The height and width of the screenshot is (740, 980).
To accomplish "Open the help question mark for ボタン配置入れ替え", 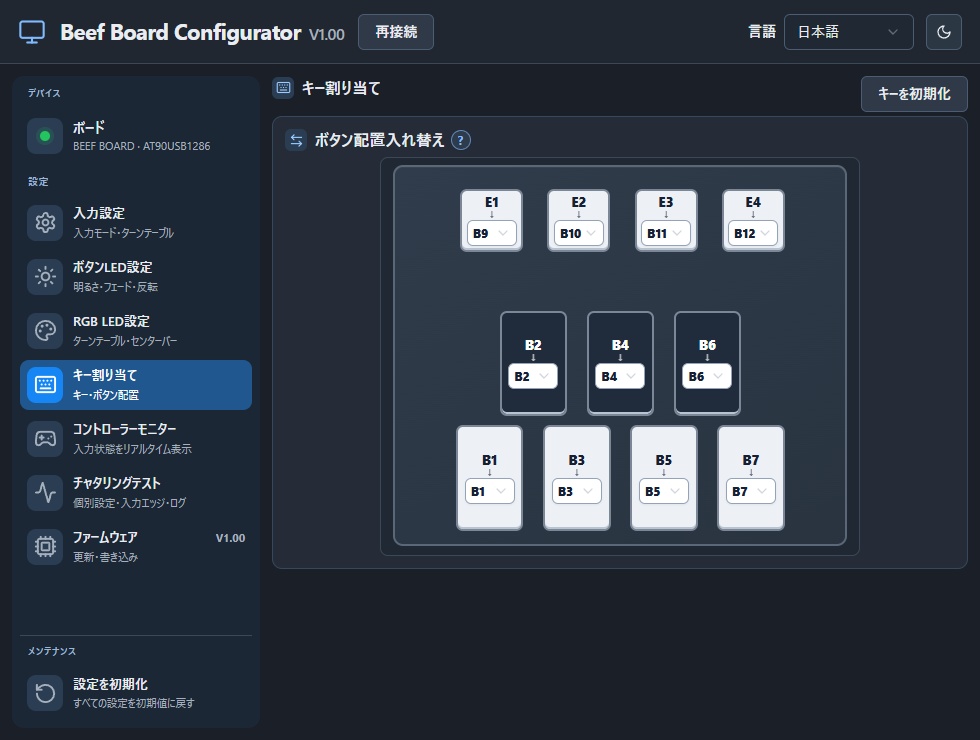I will click(x=461, y=141).
